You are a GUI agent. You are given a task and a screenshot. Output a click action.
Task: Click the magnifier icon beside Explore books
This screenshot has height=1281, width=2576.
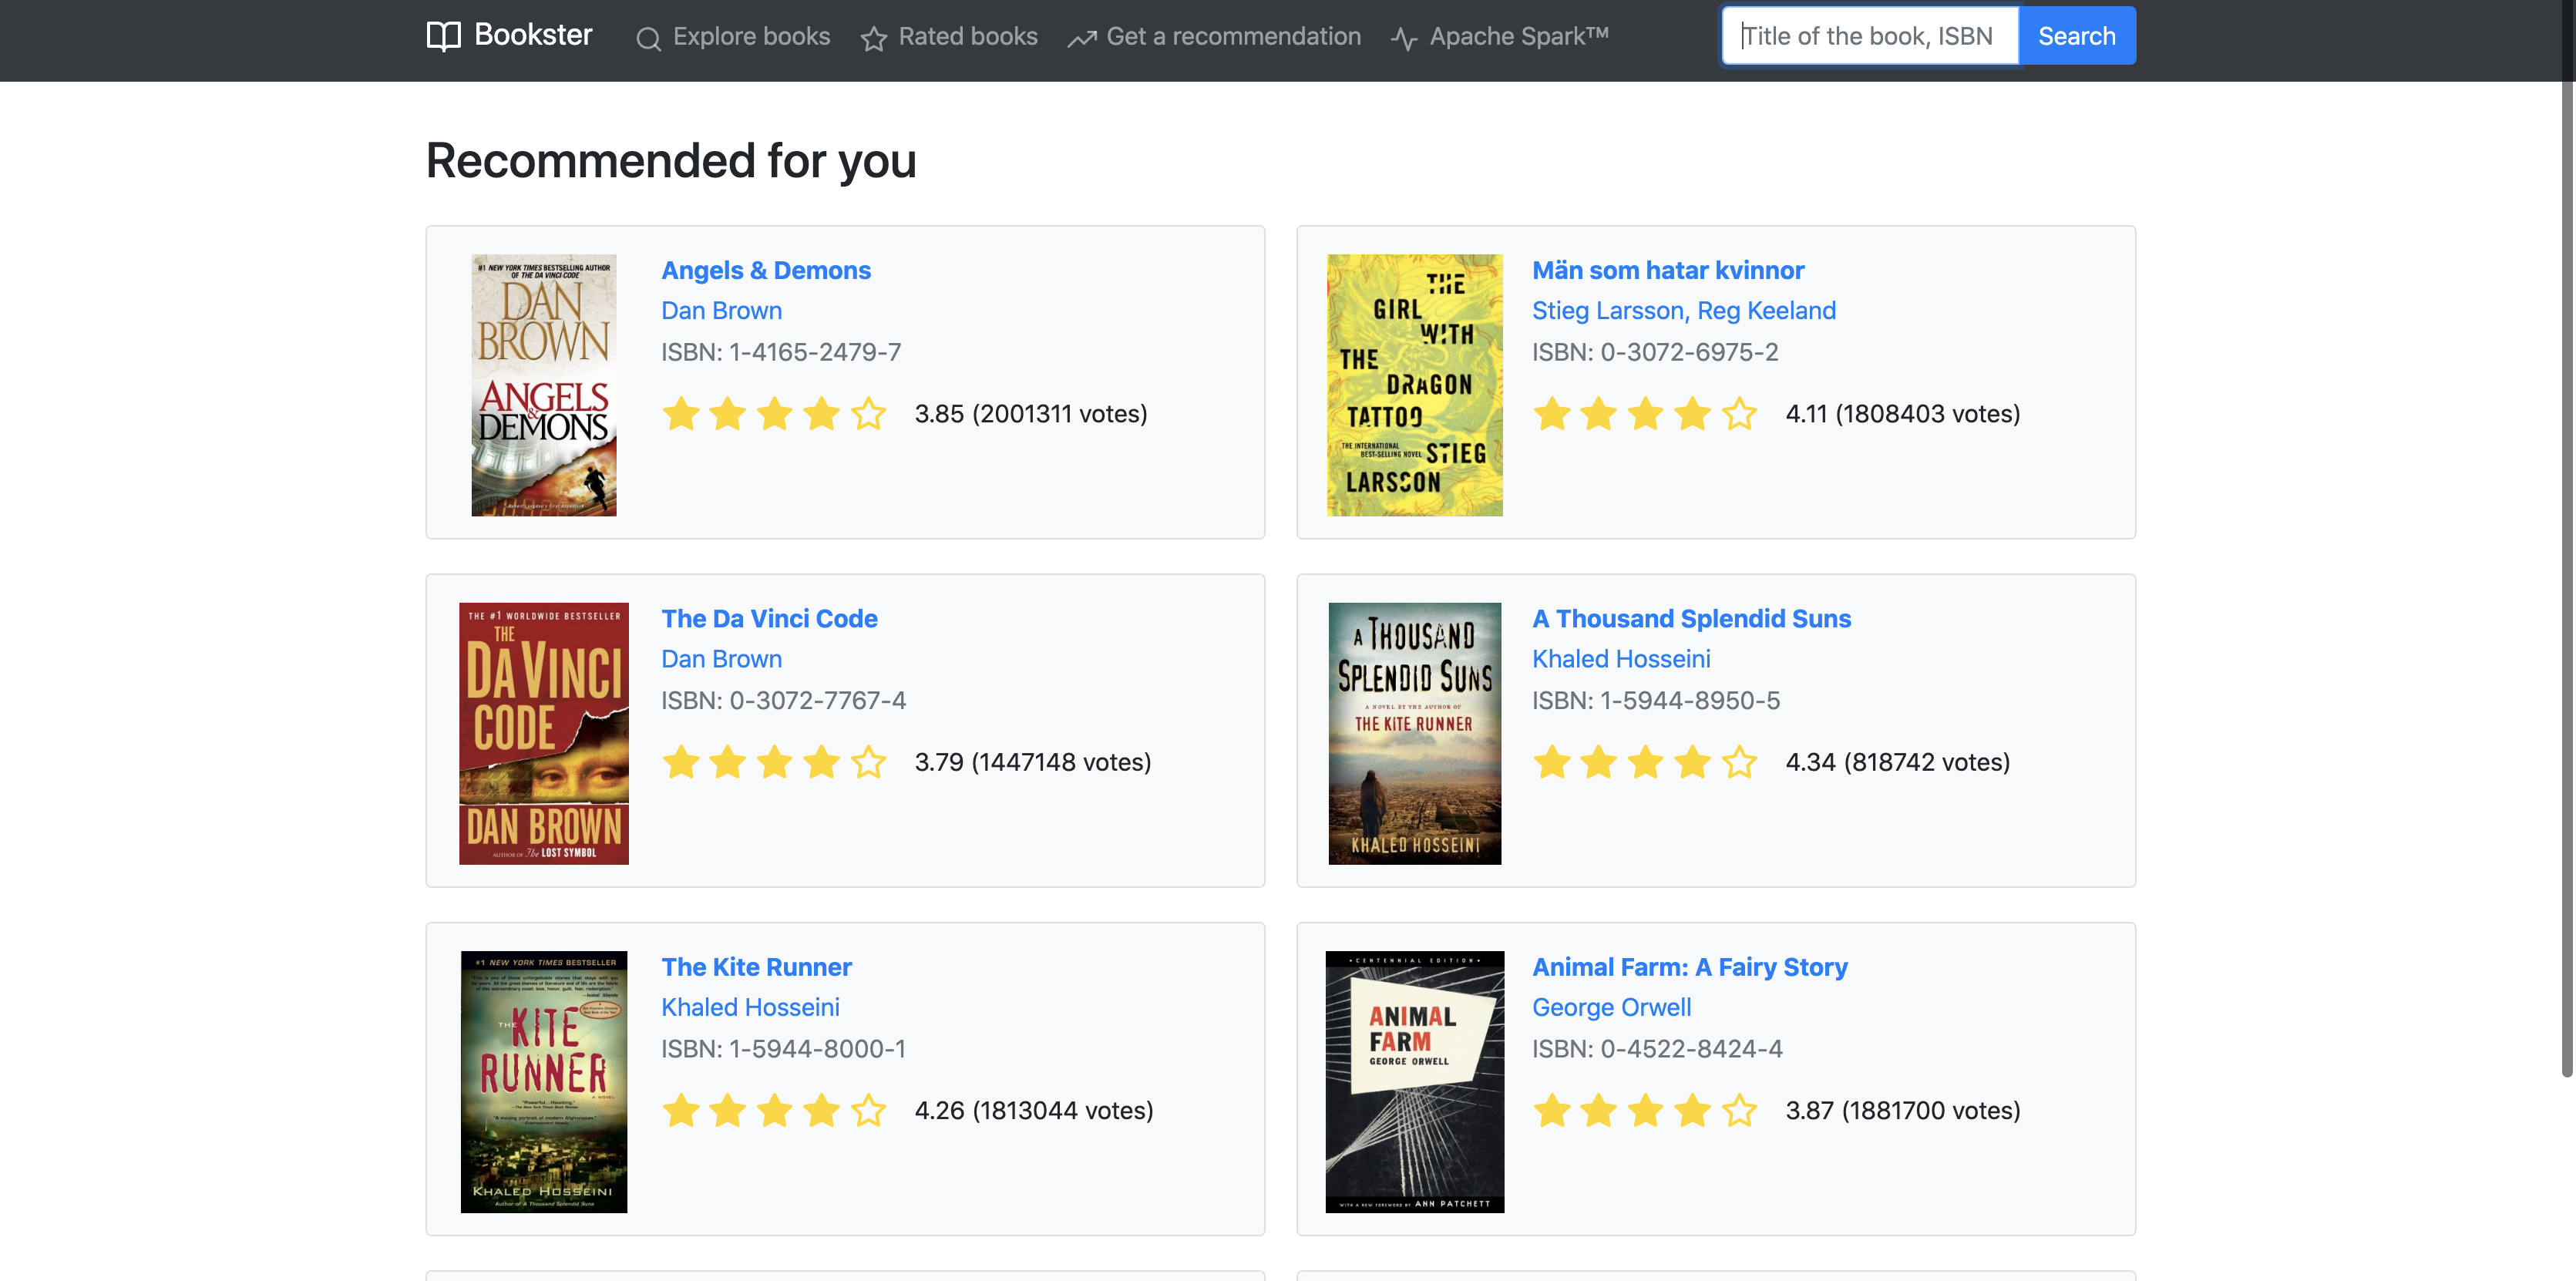click(x=648, y=38)
